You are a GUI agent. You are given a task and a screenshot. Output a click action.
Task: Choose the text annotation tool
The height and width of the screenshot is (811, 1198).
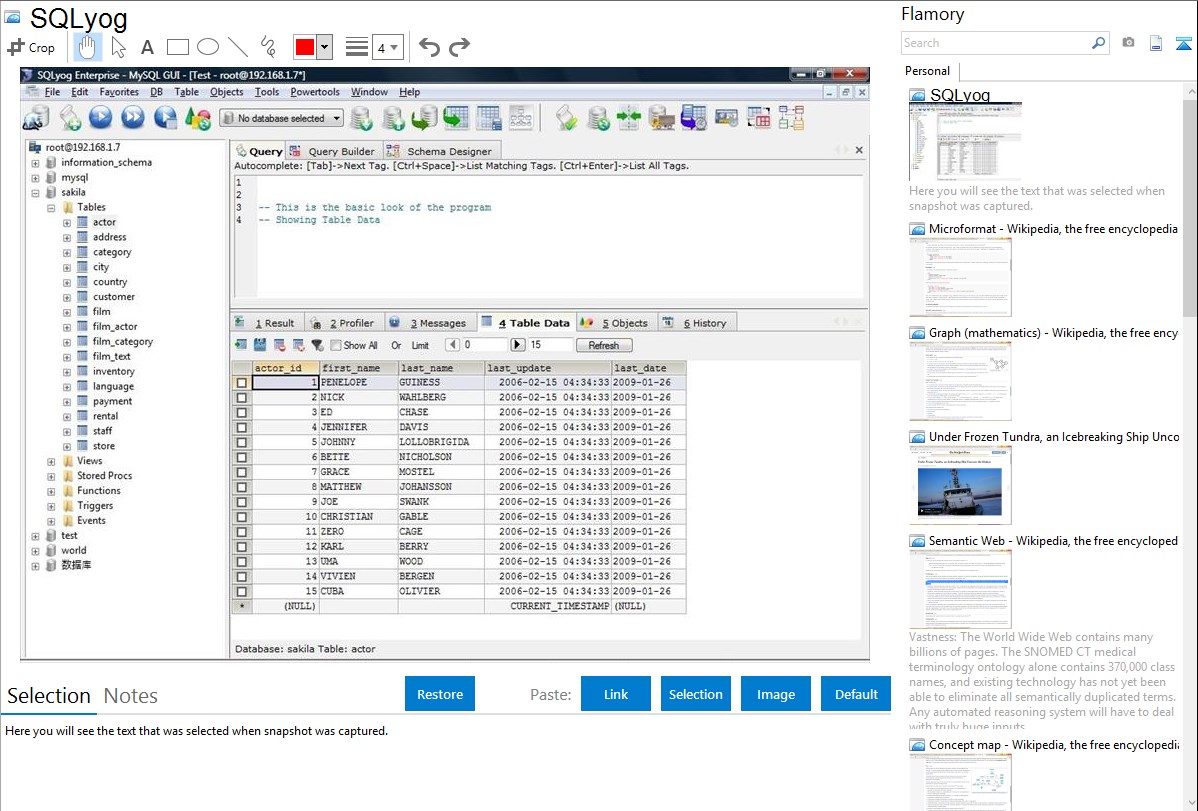click(x=147, y=47)
